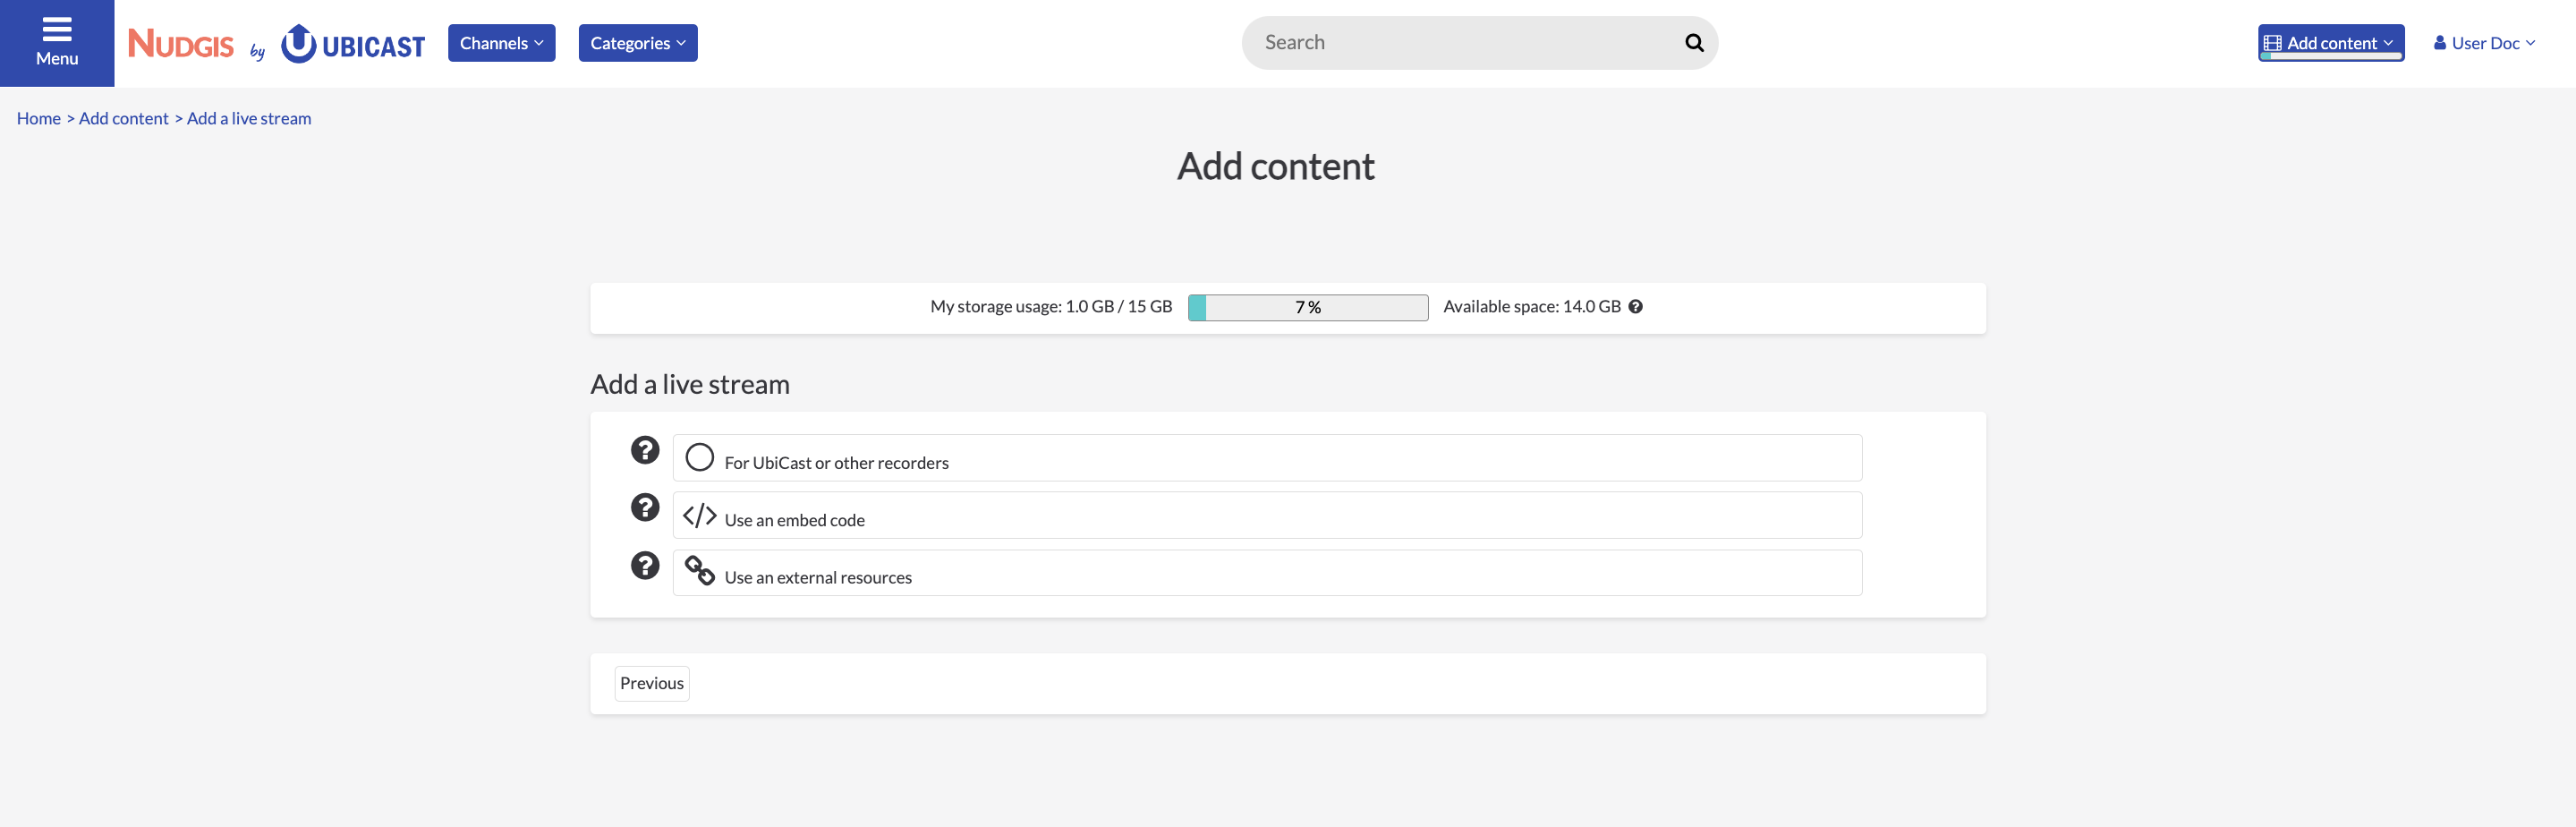
Task: Click the Add content page heading
Action: (x=1275, y=167)
